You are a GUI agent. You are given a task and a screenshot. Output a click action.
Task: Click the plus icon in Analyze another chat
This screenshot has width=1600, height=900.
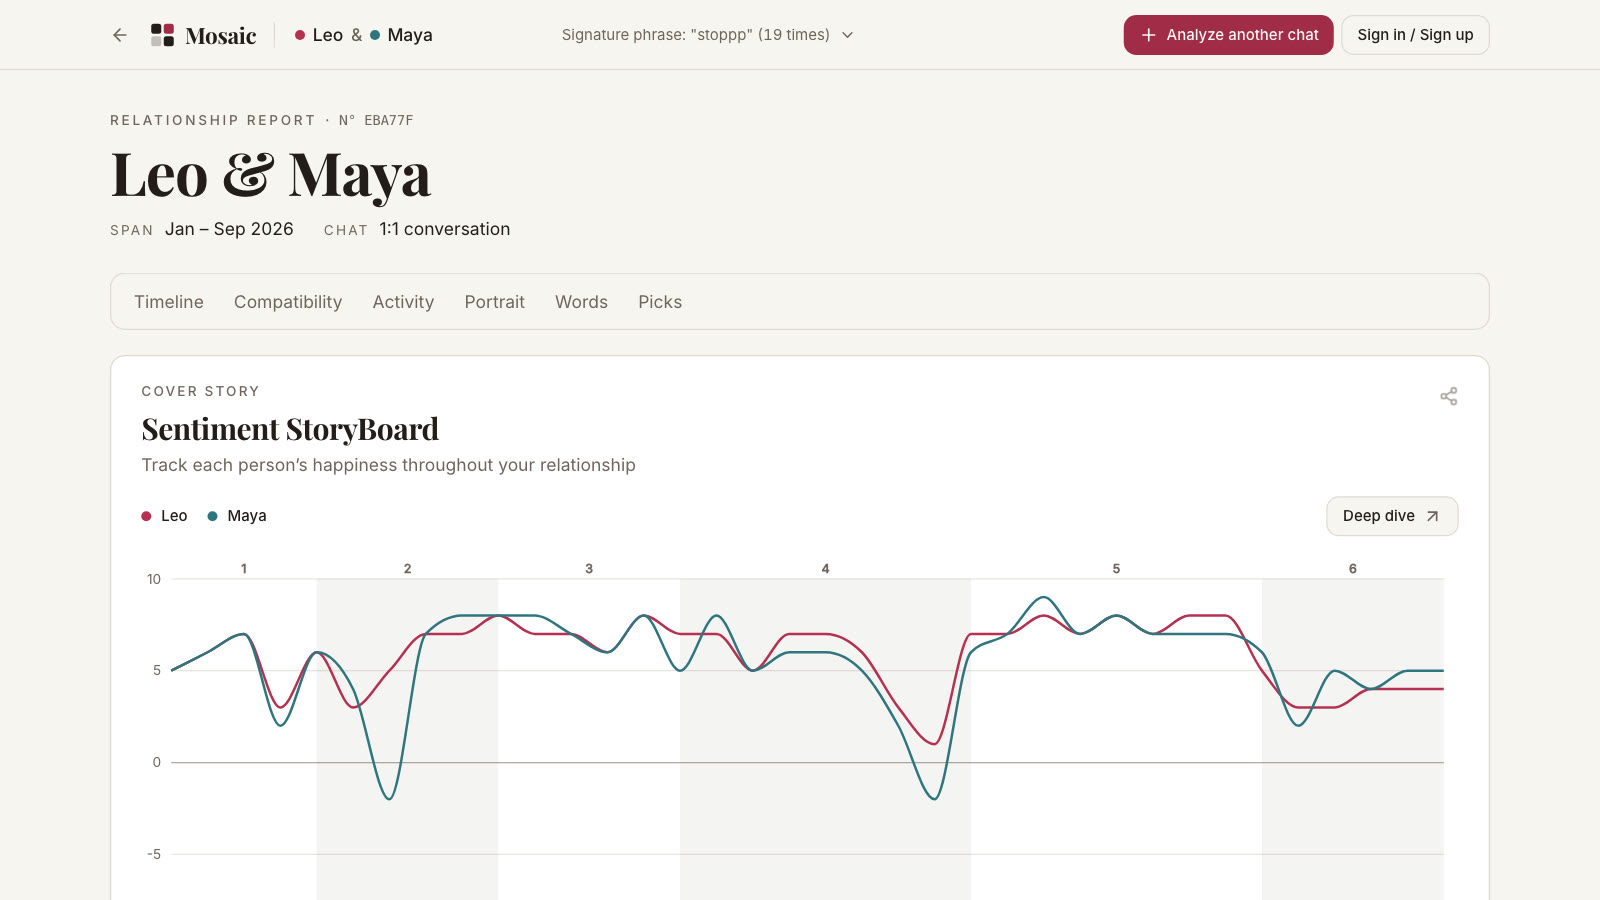coord(1149,35)
